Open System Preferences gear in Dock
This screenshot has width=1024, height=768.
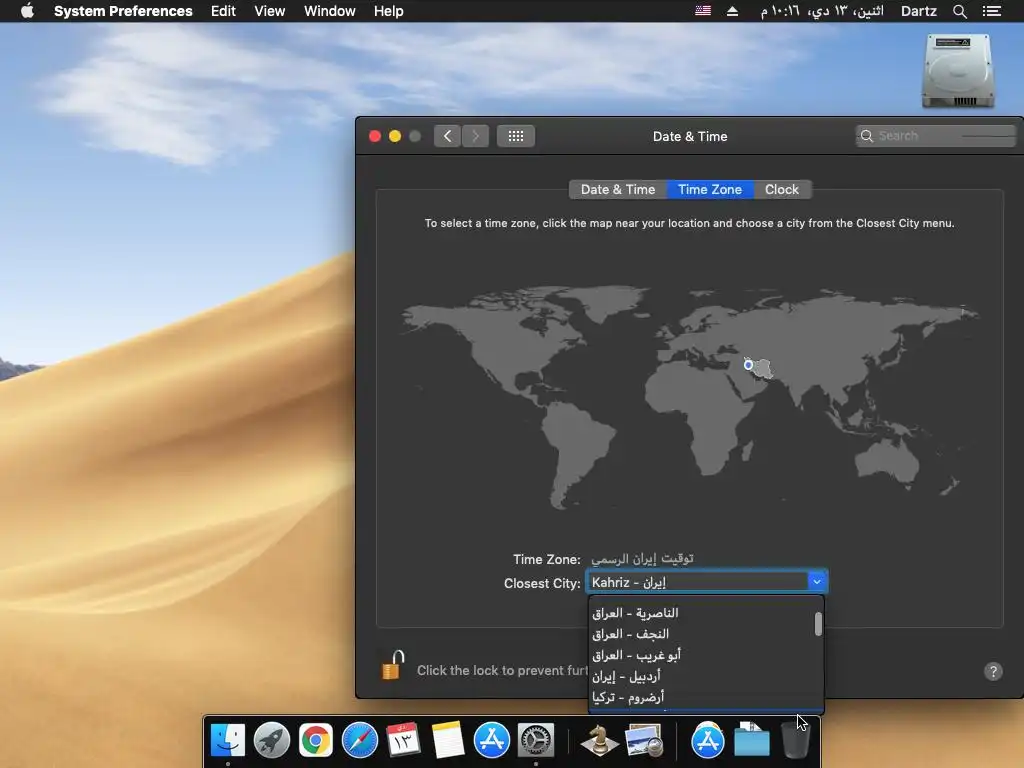click(536, 740)
